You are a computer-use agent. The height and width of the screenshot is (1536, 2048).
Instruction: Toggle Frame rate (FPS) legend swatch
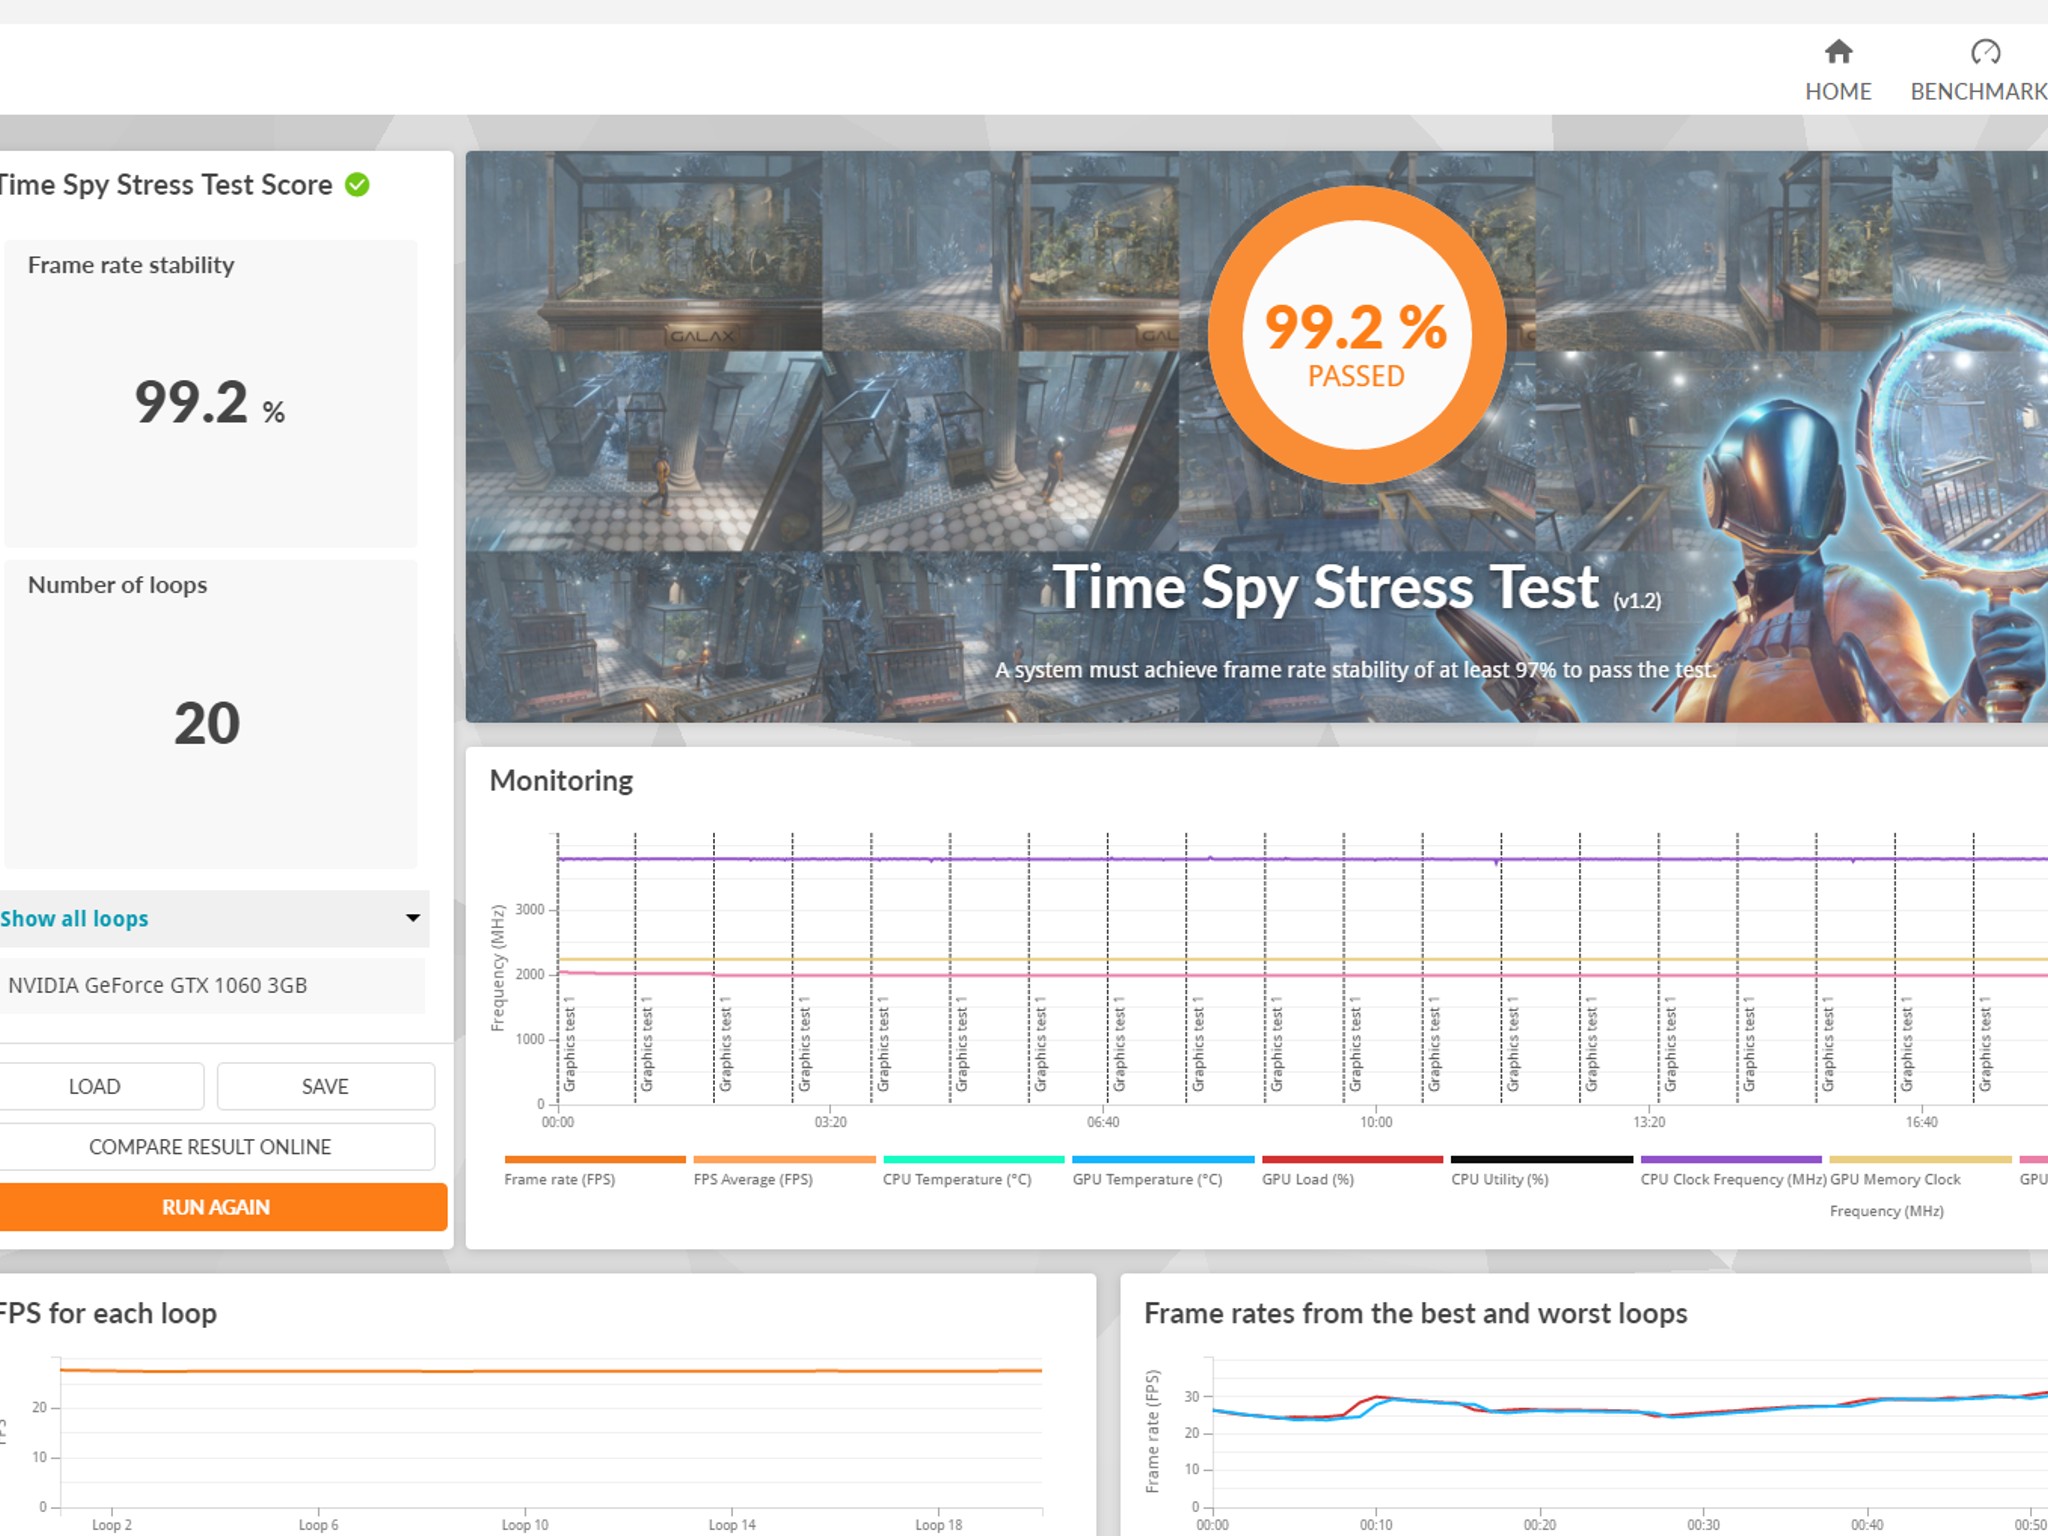pyautogui.click(x=595, y=1160)
